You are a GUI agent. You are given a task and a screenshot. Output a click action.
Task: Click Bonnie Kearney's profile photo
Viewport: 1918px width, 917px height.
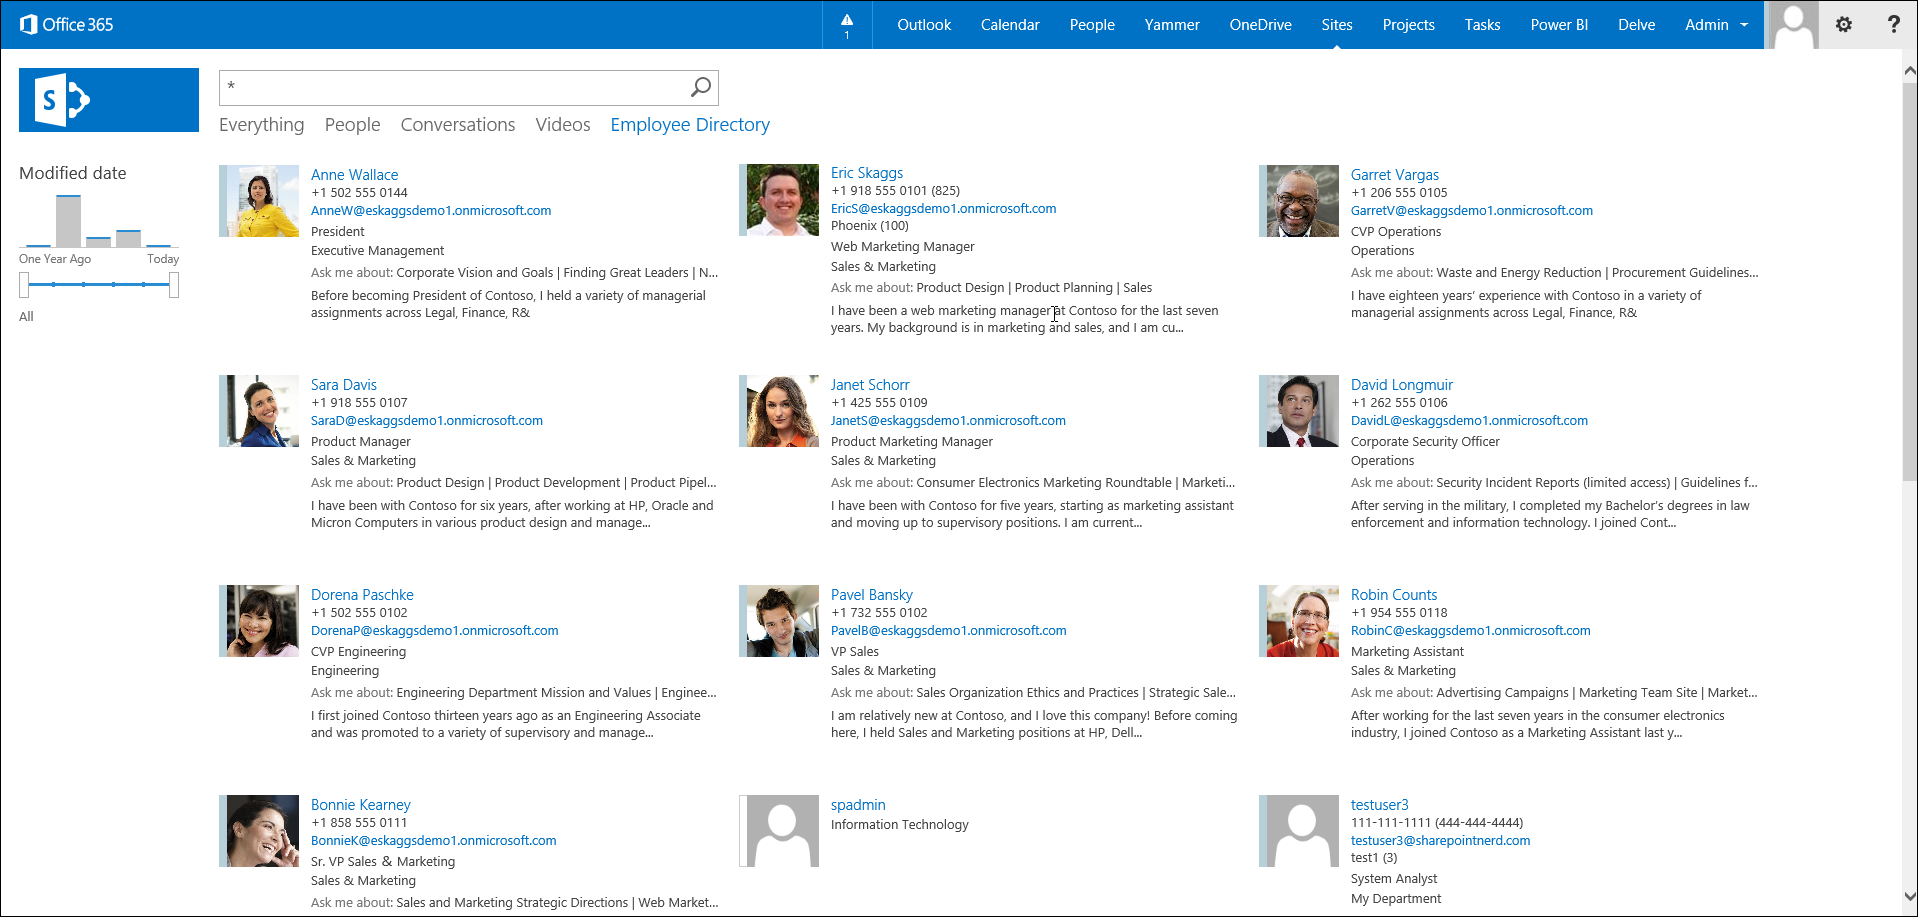[x=259, y=831]
